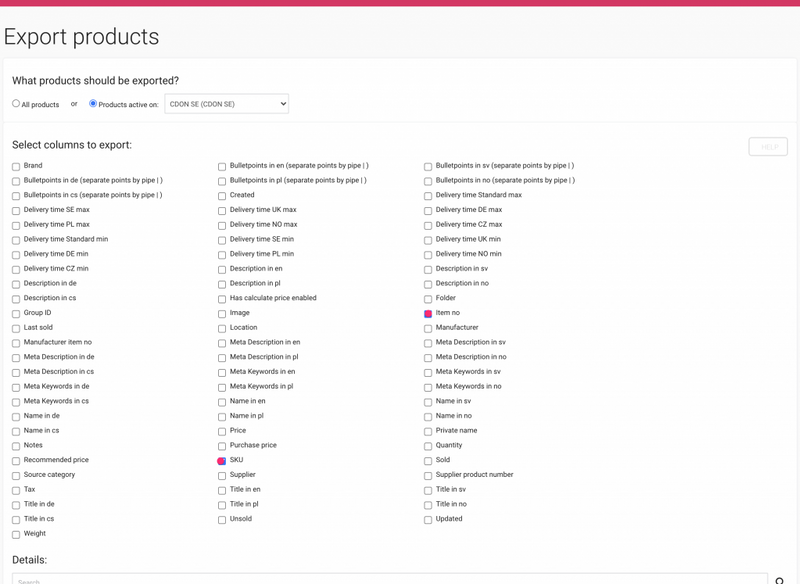Enable the Supplier product number checkbox
Image resolution: width=800 pixels, height=584 pixels.
pyautogui.click(x=428, y=476)
